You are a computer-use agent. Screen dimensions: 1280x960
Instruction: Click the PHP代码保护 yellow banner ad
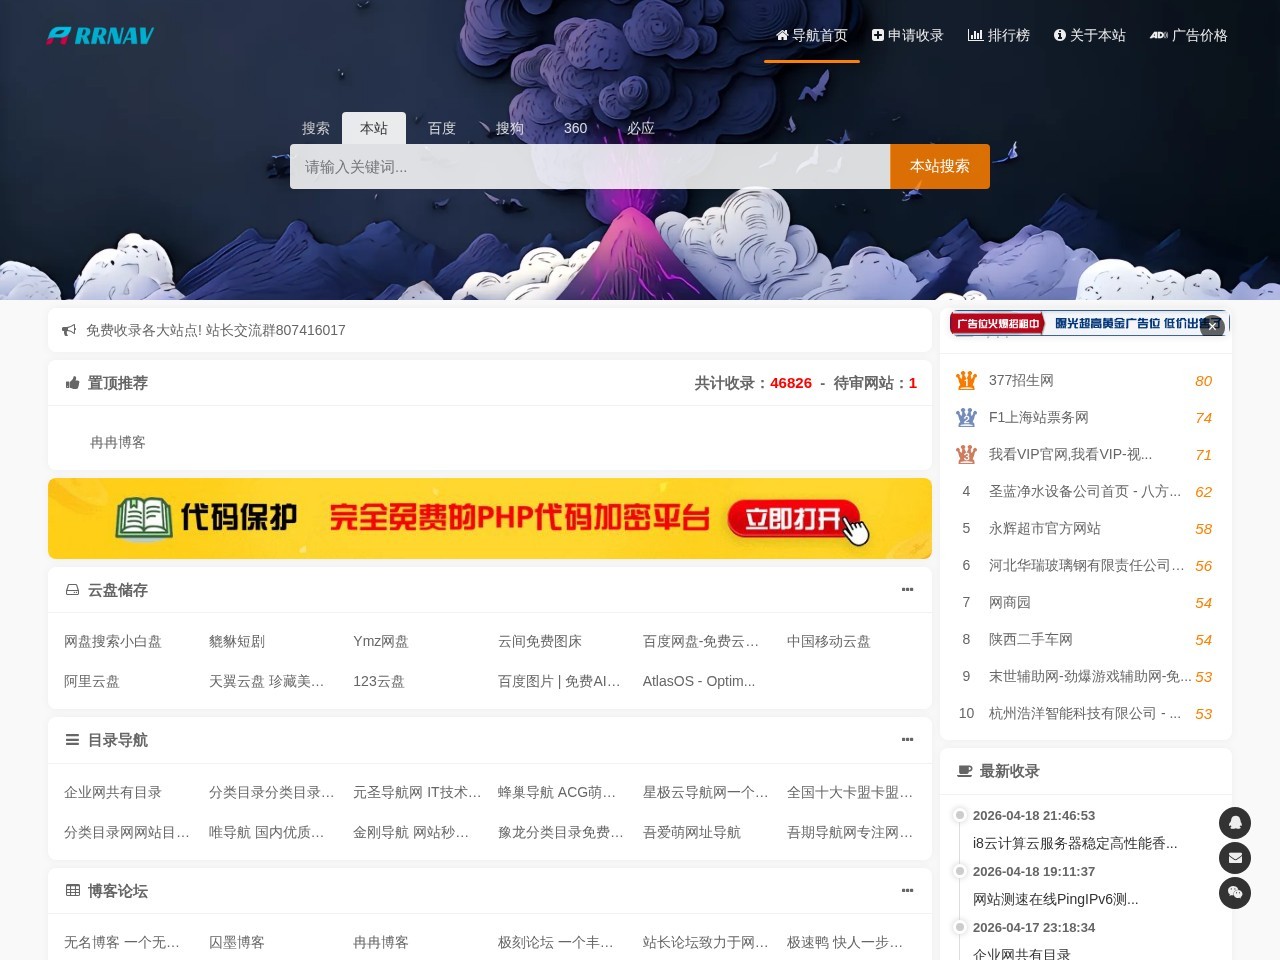(x=490, y=518)
